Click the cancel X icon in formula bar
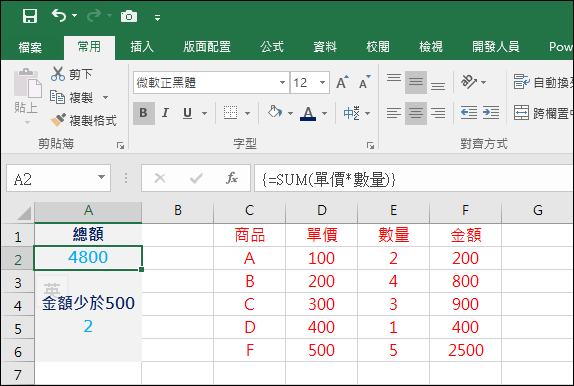The width and height of the screenshot is (574, 386). coord(160,179)
